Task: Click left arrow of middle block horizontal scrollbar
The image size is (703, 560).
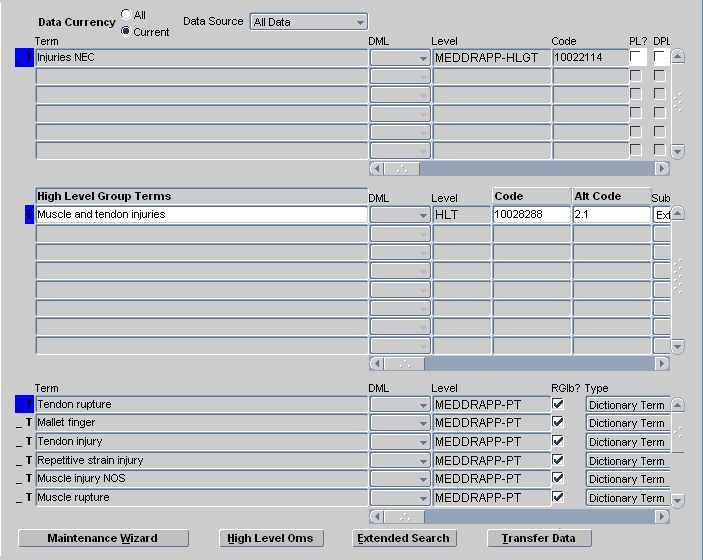Action: 377,363
